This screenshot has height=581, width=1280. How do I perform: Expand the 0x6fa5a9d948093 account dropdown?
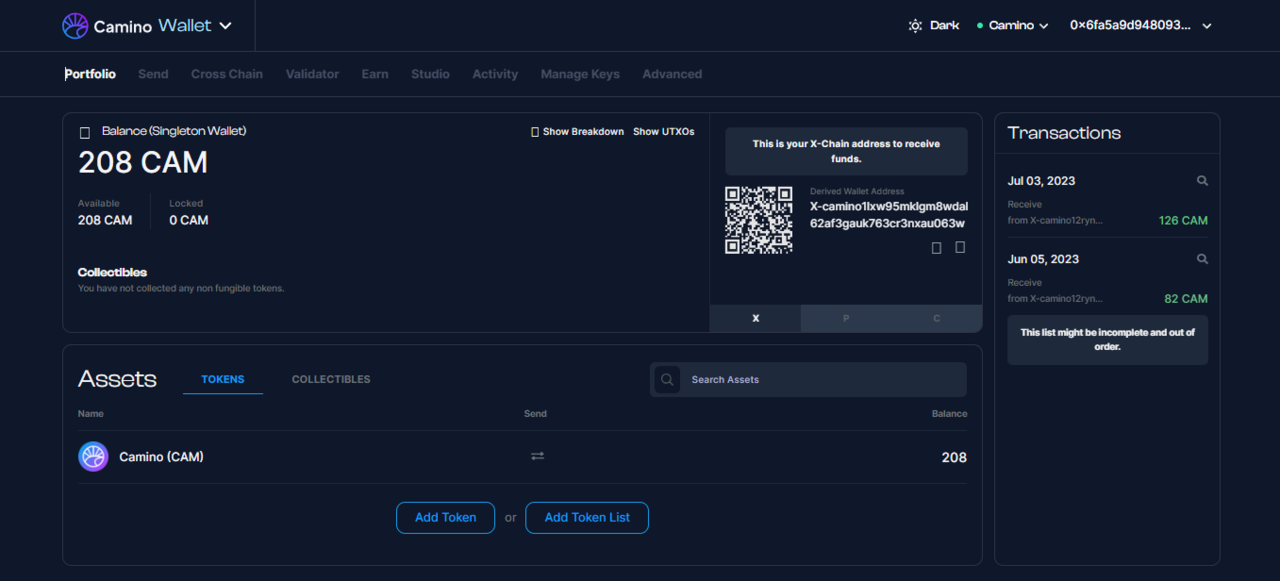[x=1141, y=26]
